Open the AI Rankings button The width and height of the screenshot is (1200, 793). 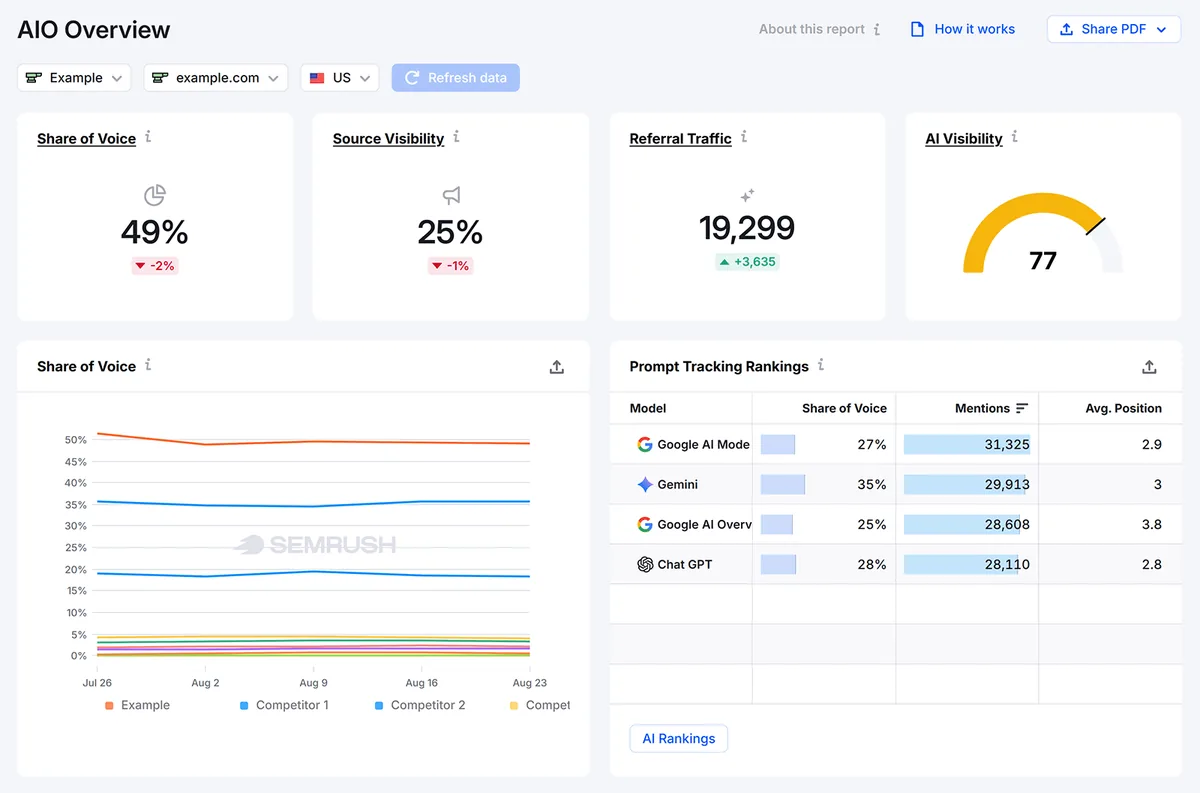coord(679,739)
